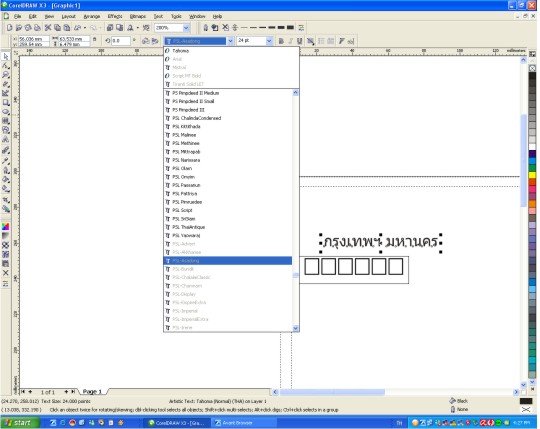Expand the zoom level dropdown
The image size is (540, 429).
pos(186,28)
